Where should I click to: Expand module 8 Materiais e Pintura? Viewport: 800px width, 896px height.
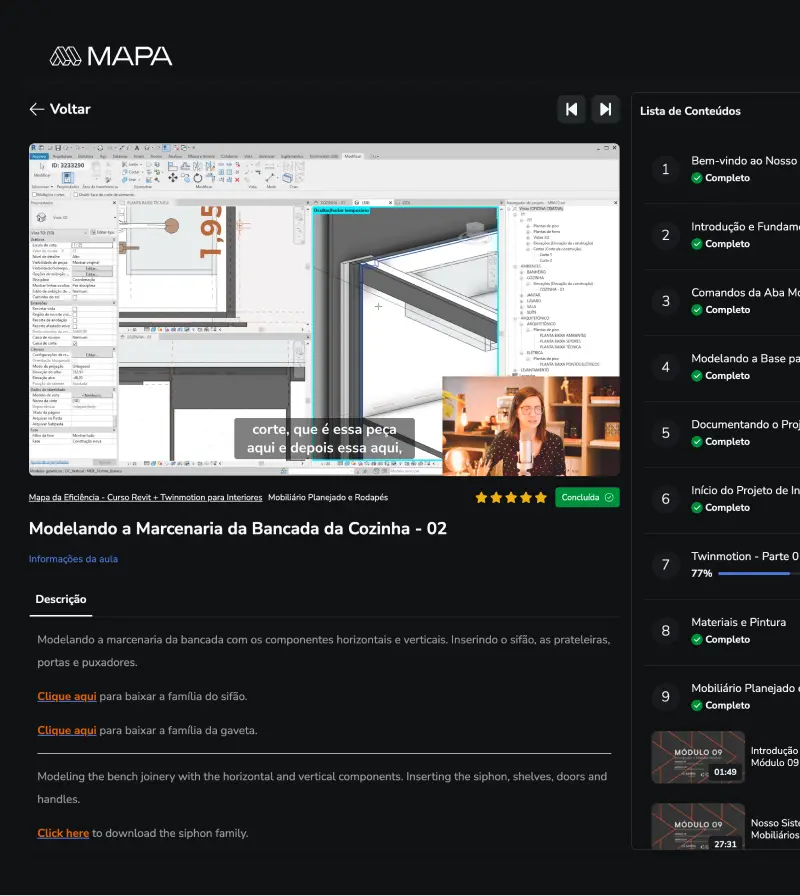pos(722,631)
